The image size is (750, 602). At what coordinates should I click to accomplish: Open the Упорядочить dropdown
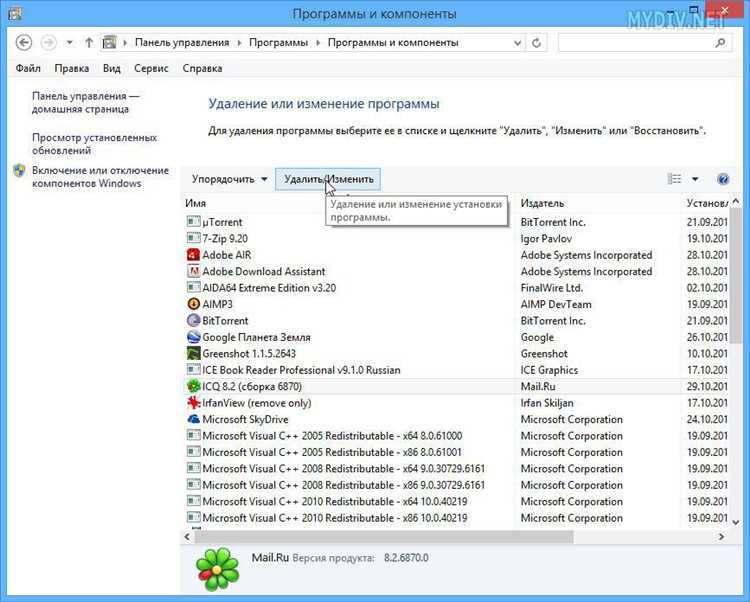[230, 179]
